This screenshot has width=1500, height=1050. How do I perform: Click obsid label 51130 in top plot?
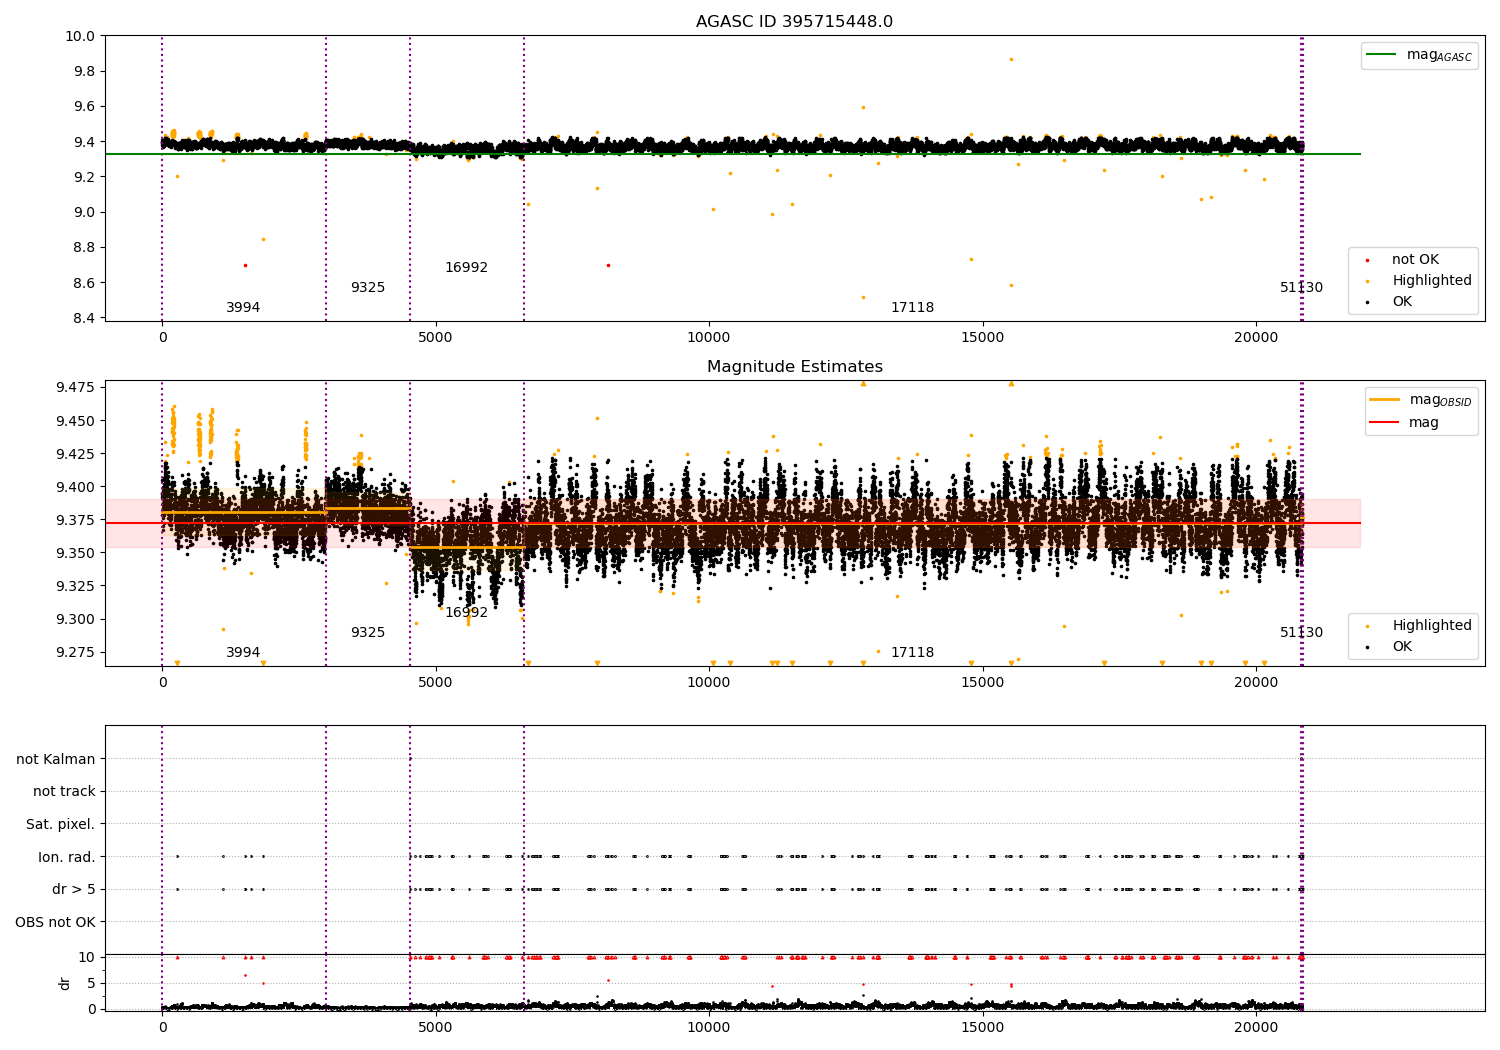[x=1302, y=288]
